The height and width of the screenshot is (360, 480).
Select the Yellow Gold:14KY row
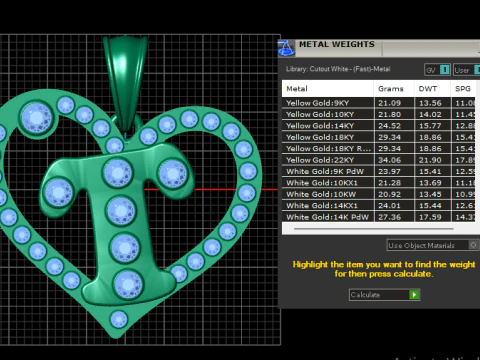pyautogui.click(x=379, y=126)
